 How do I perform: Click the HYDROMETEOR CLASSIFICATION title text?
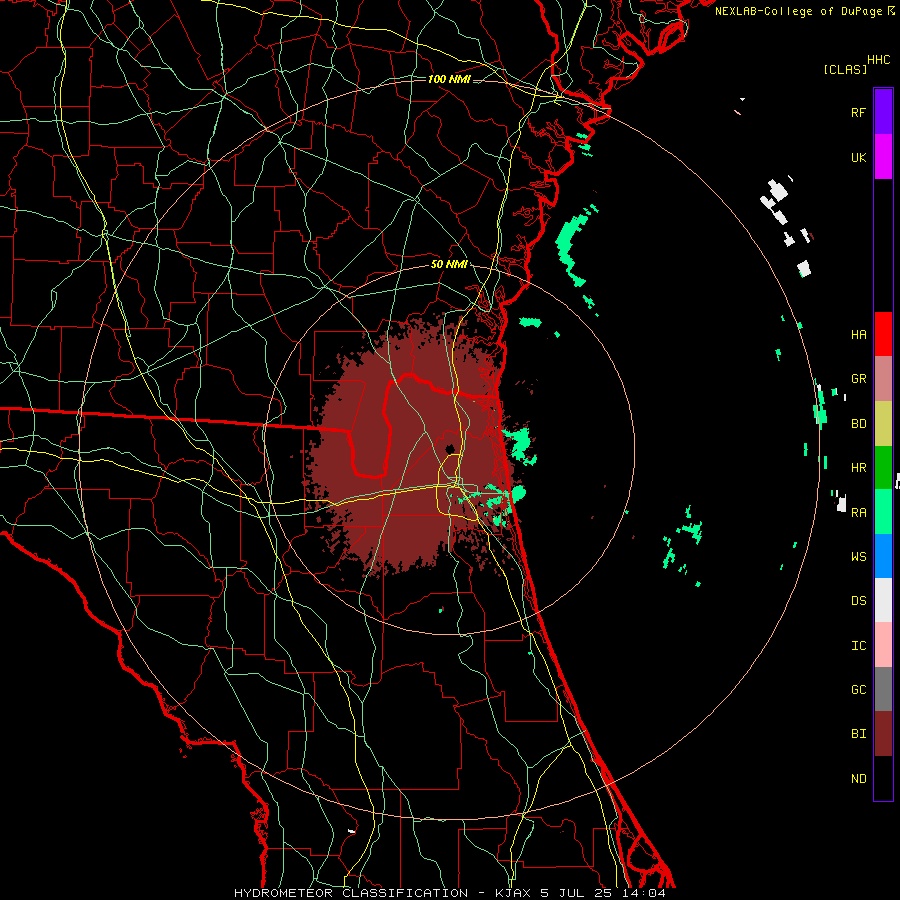[351, 893]
